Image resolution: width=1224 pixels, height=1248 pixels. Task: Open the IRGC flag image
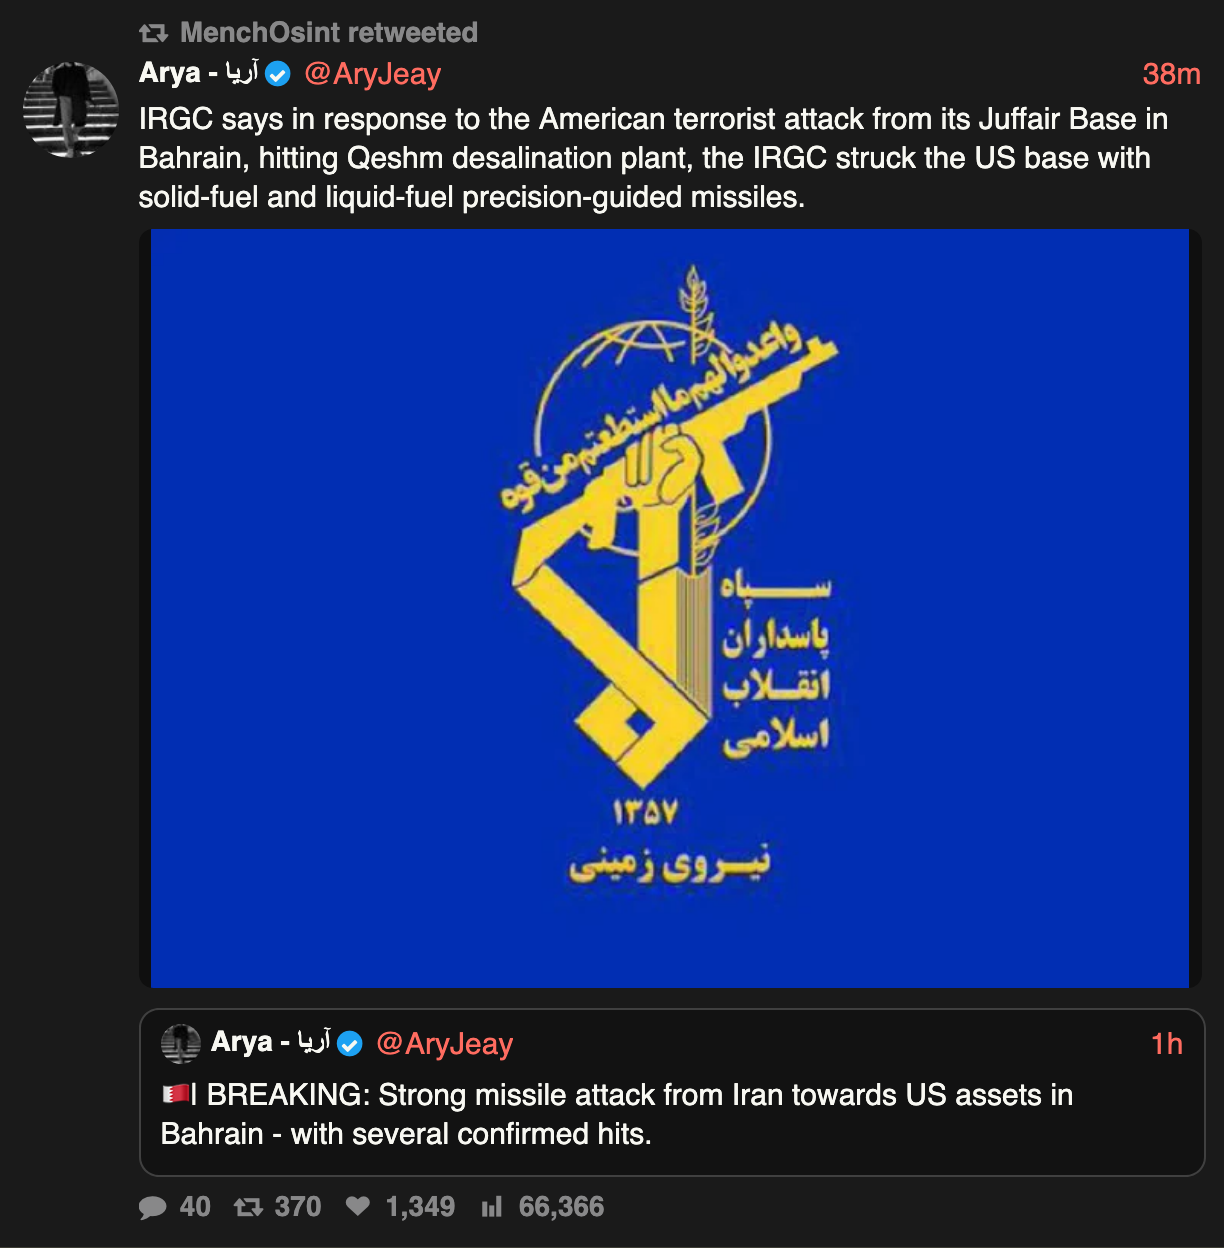(670, 608)
